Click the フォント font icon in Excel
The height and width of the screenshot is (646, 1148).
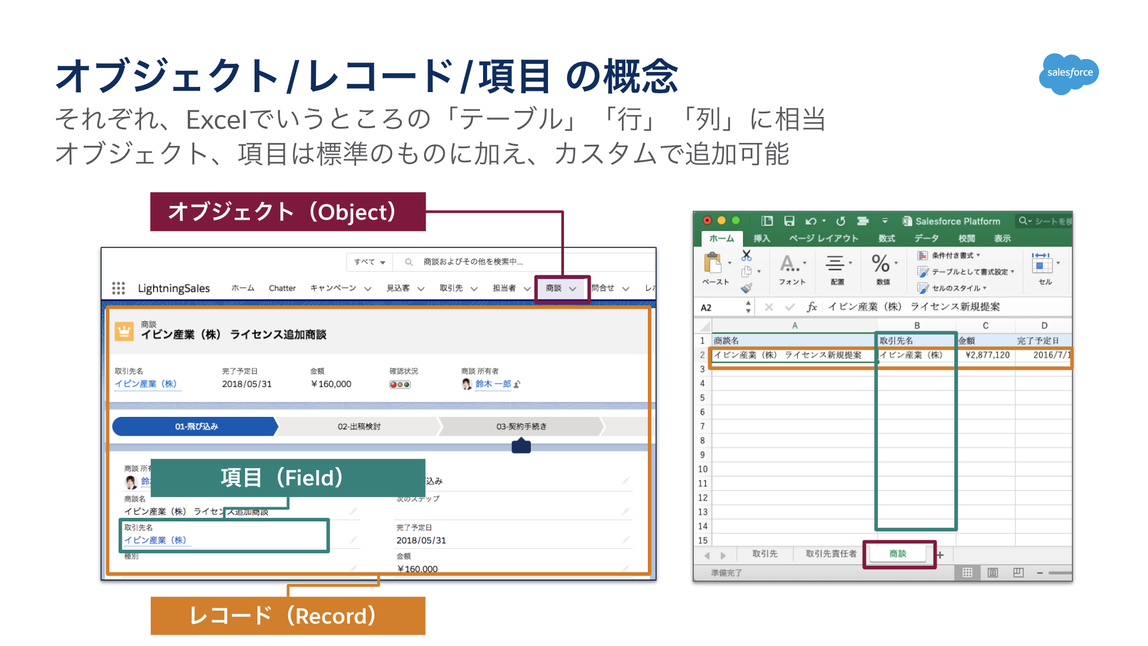click(789, 264)
